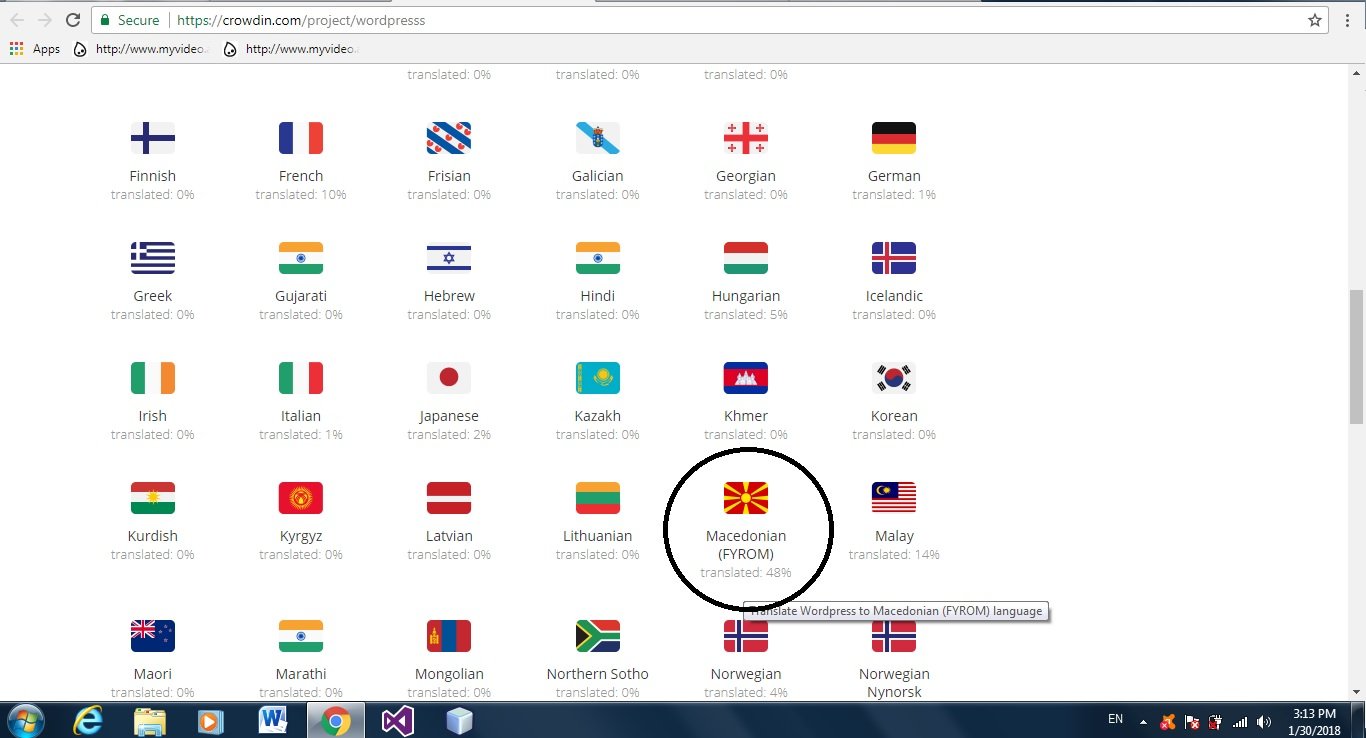This screenshot has height=738, width=1366.
Task: Select the Khmer flag icon
Action: click(x=746, y=378)
